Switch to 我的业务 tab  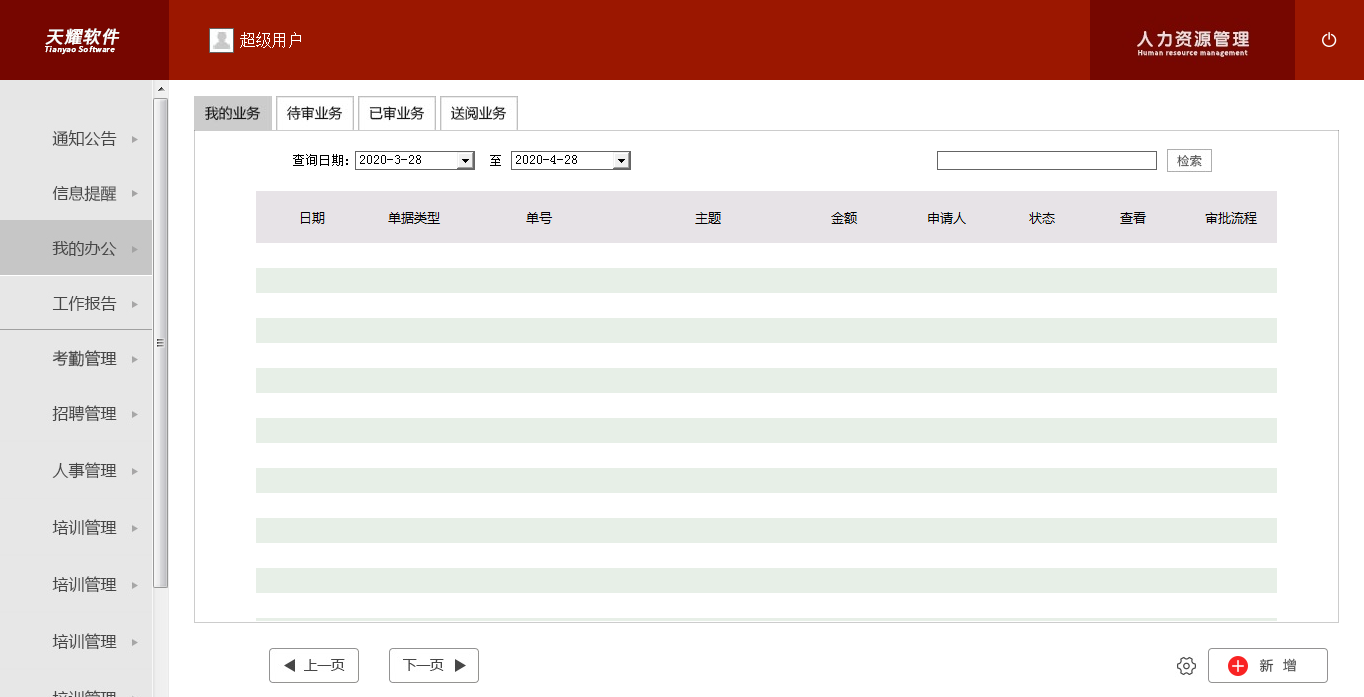(x=233, y=113)
